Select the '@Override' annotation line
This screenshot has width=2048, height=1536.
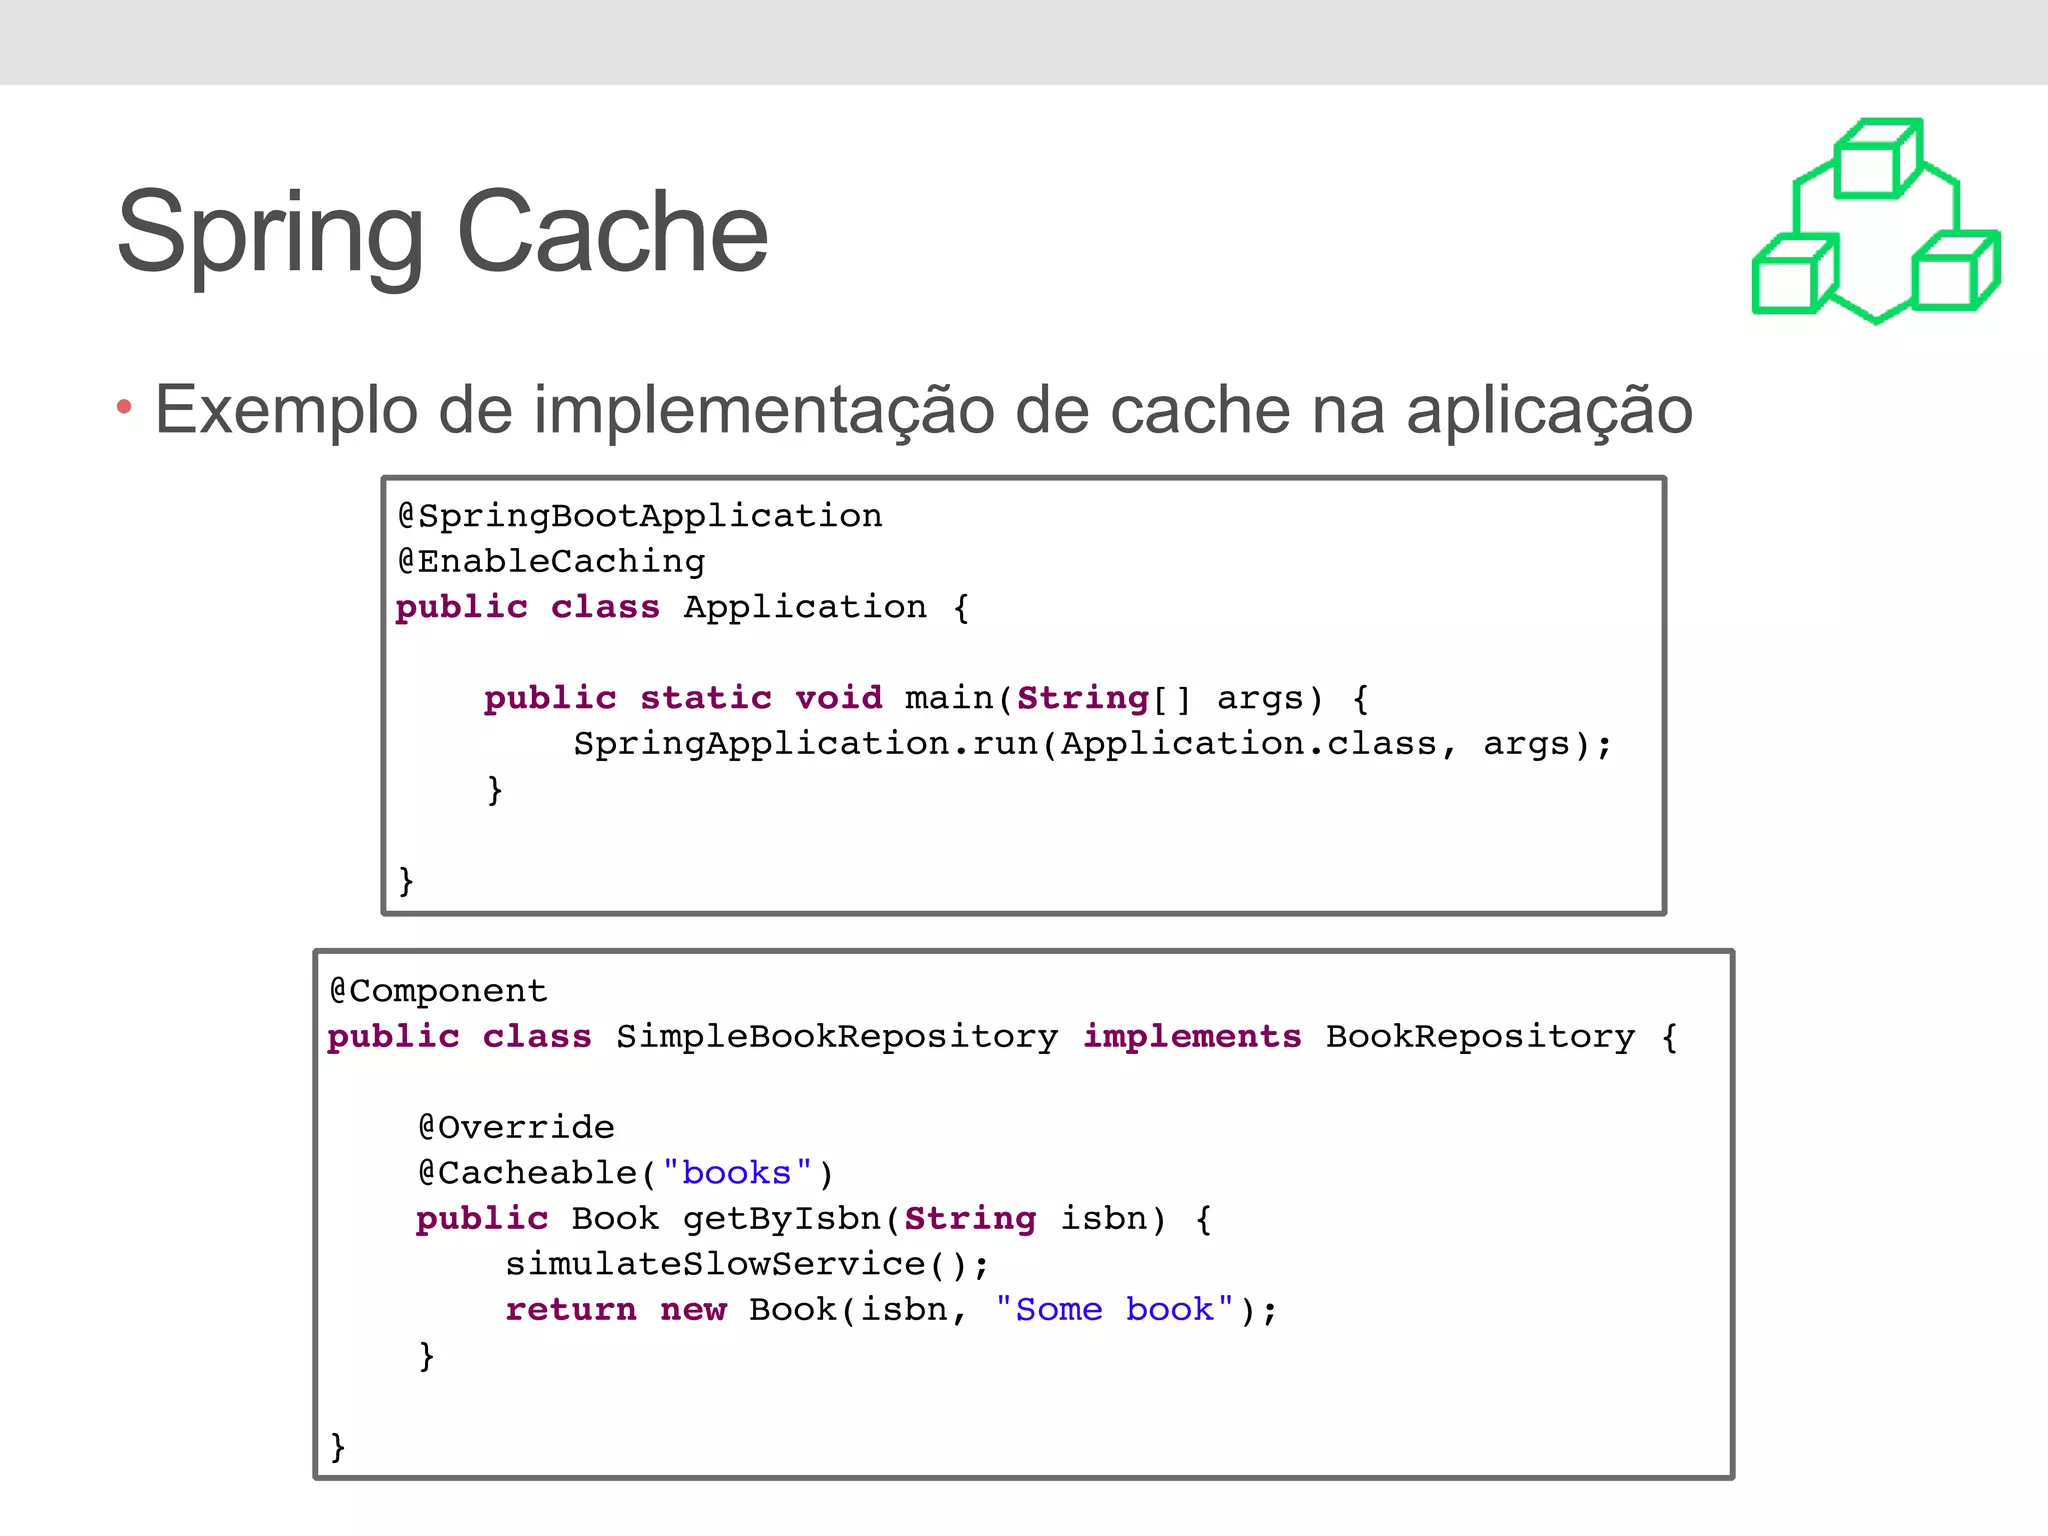(516, 1127)
